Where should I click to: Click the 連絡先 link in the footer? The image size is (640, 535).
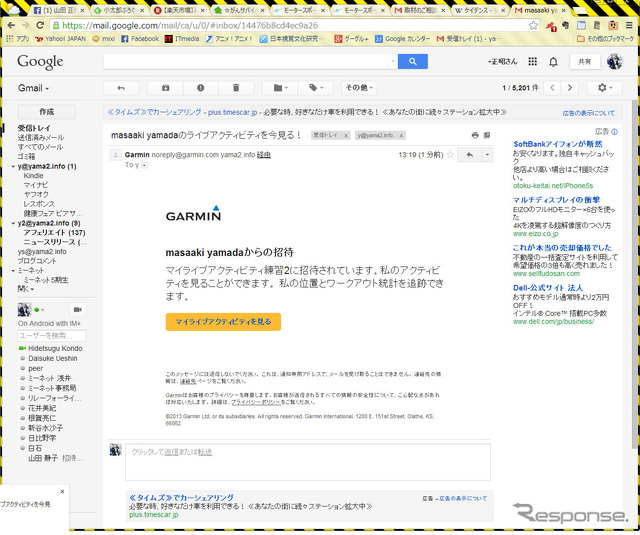(x=188, y=381)
